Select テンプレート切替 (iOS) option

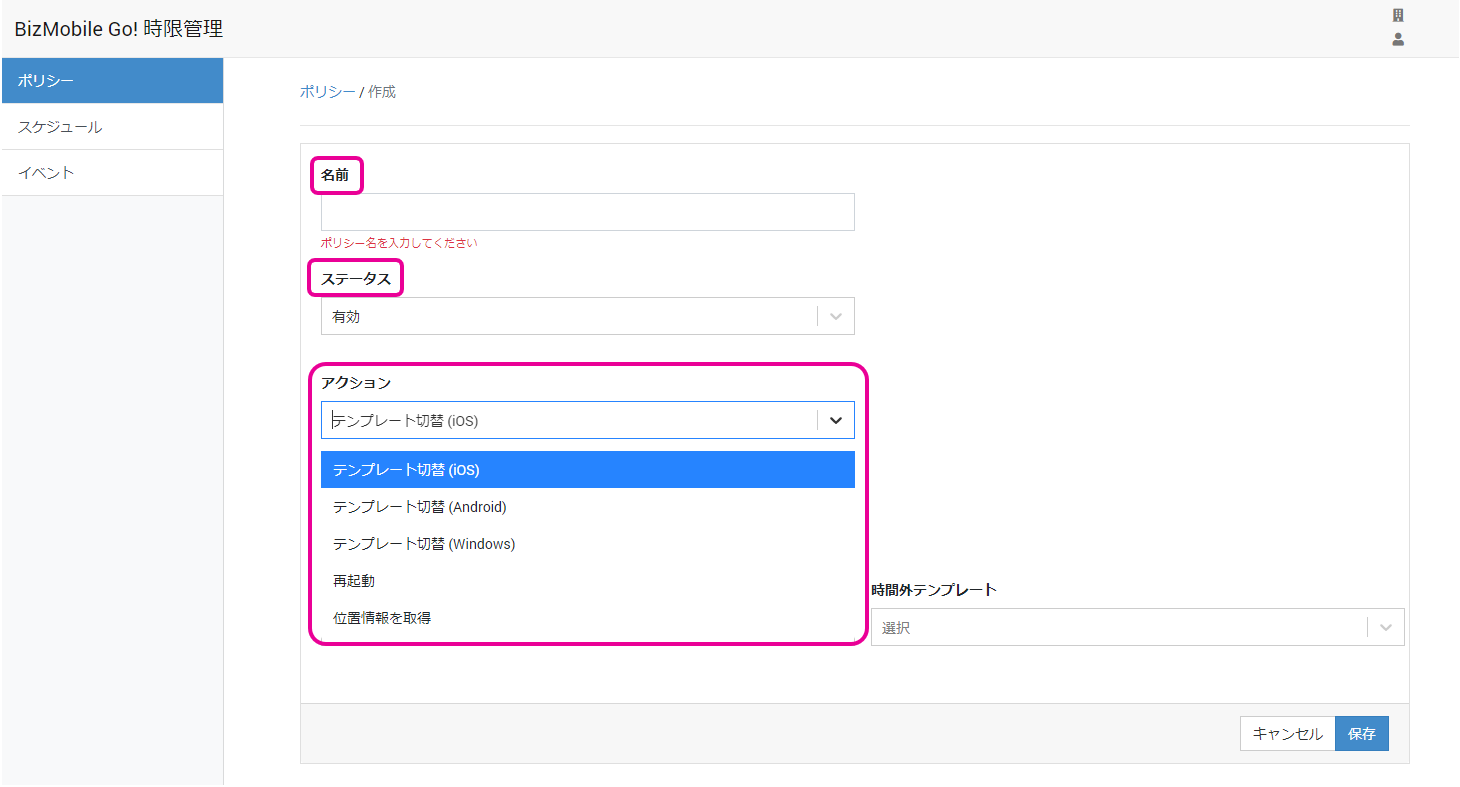pos(587,470)
